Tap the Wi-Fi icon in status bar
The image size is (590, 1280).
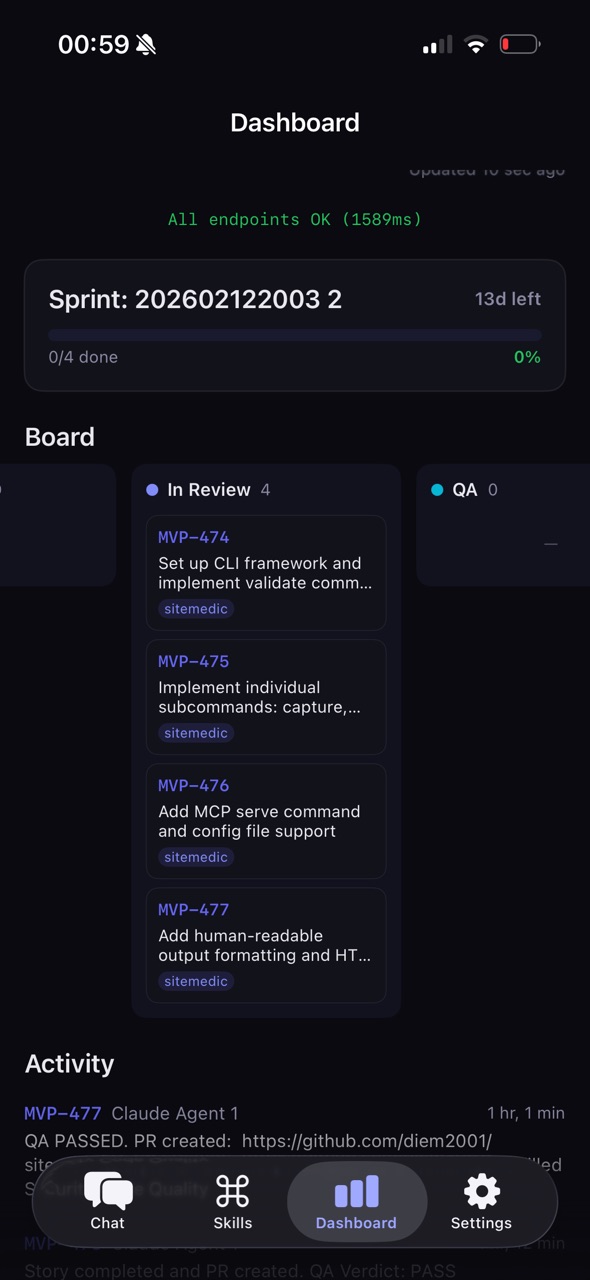coord(475,44)
